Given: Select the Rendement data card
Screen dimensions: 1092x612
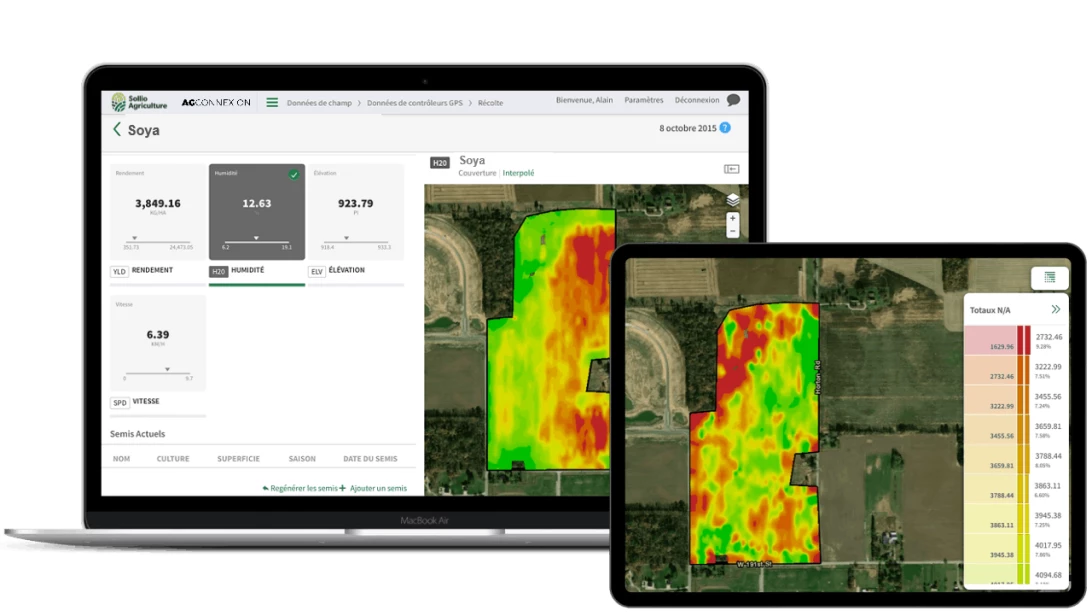Looking at the screenshot, I should 158,212.
